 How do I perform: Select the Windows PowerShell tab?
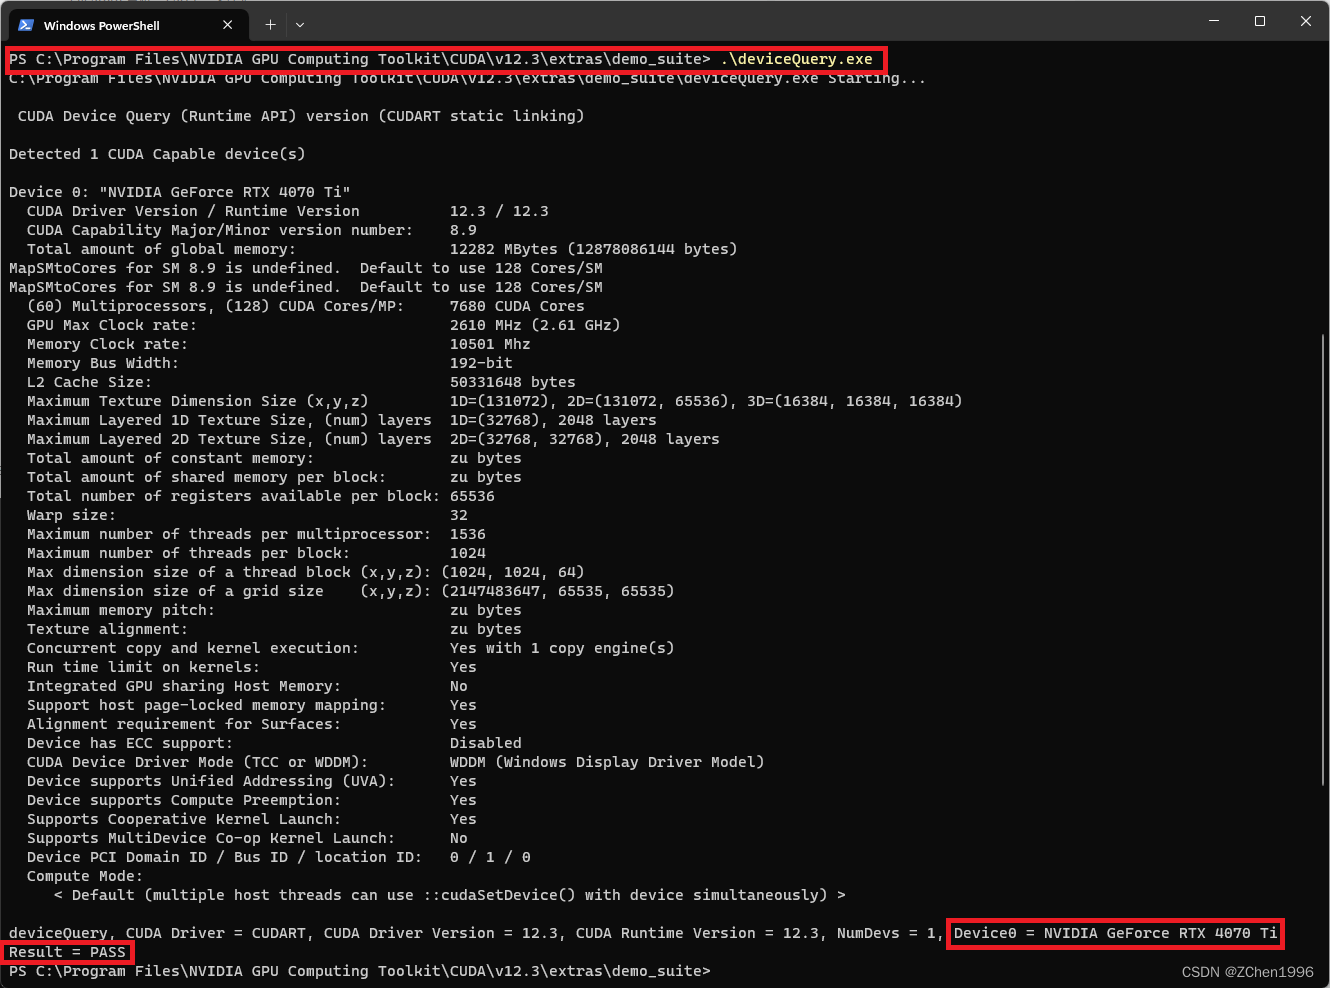click(127, 25)
